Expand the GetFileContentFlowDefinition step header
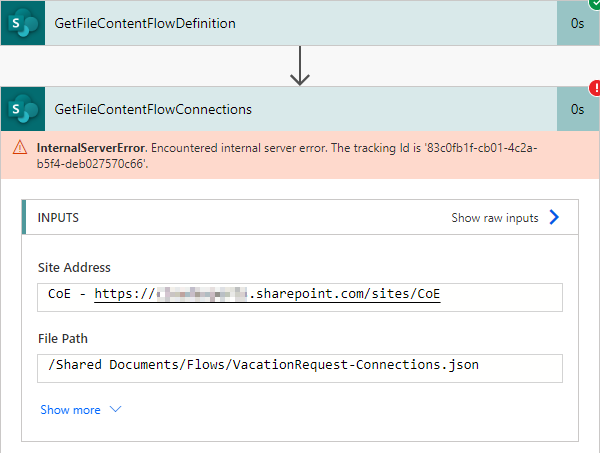The image size is (600, 453). (x=300, y=23)
